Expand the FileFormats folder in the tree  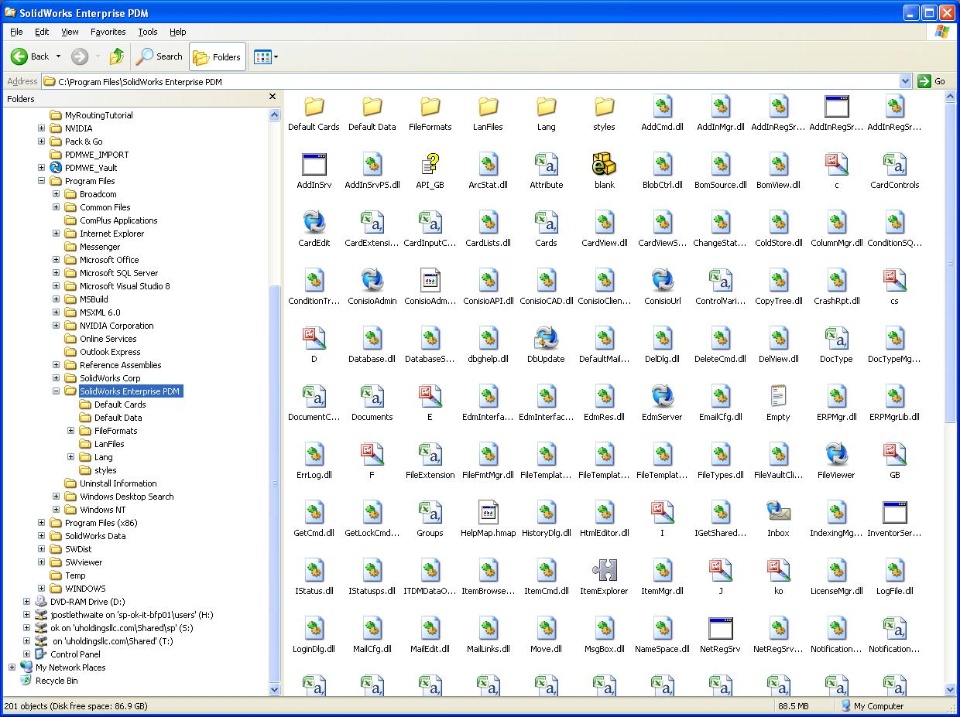click(x=71, y=430)
